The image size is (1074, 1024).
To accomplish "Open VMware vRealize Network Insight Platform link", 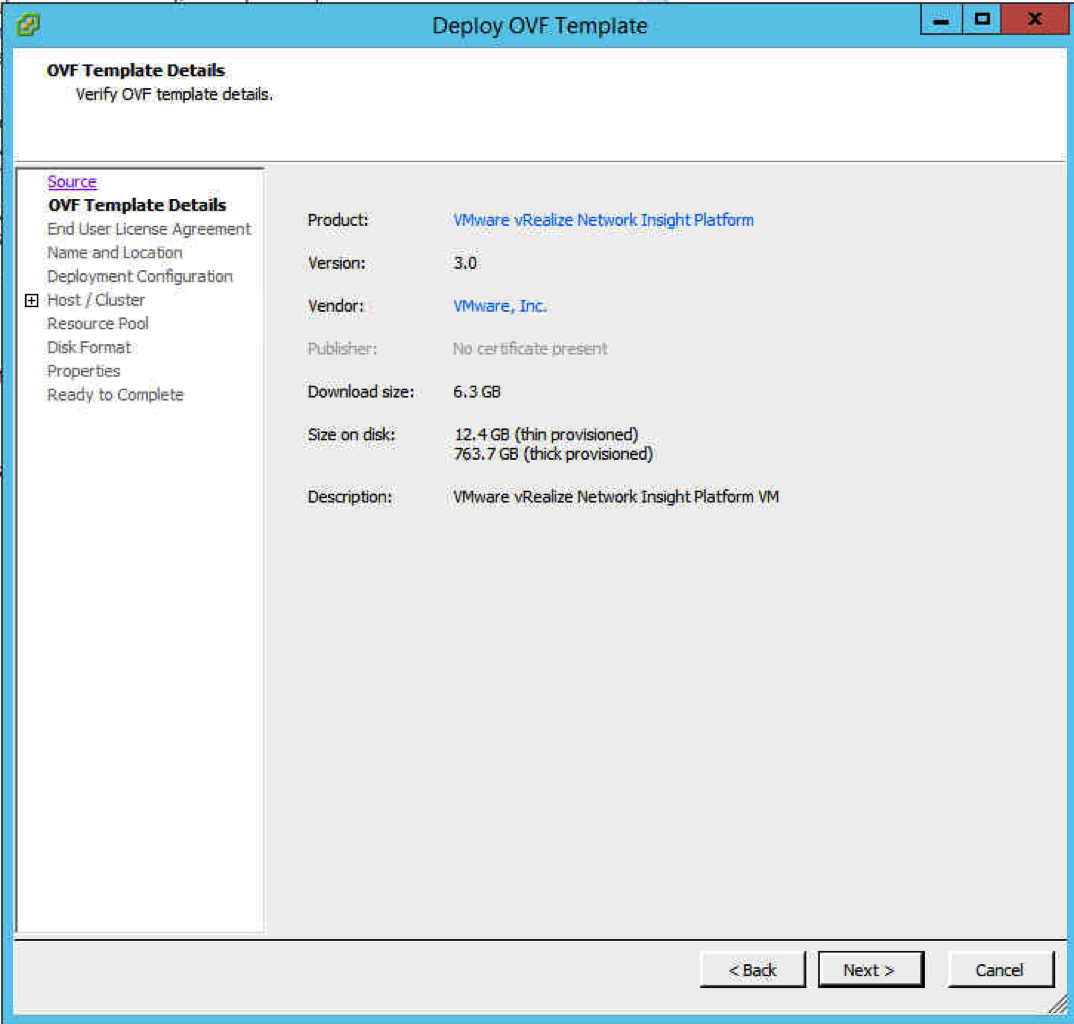I will pos(603,220).
